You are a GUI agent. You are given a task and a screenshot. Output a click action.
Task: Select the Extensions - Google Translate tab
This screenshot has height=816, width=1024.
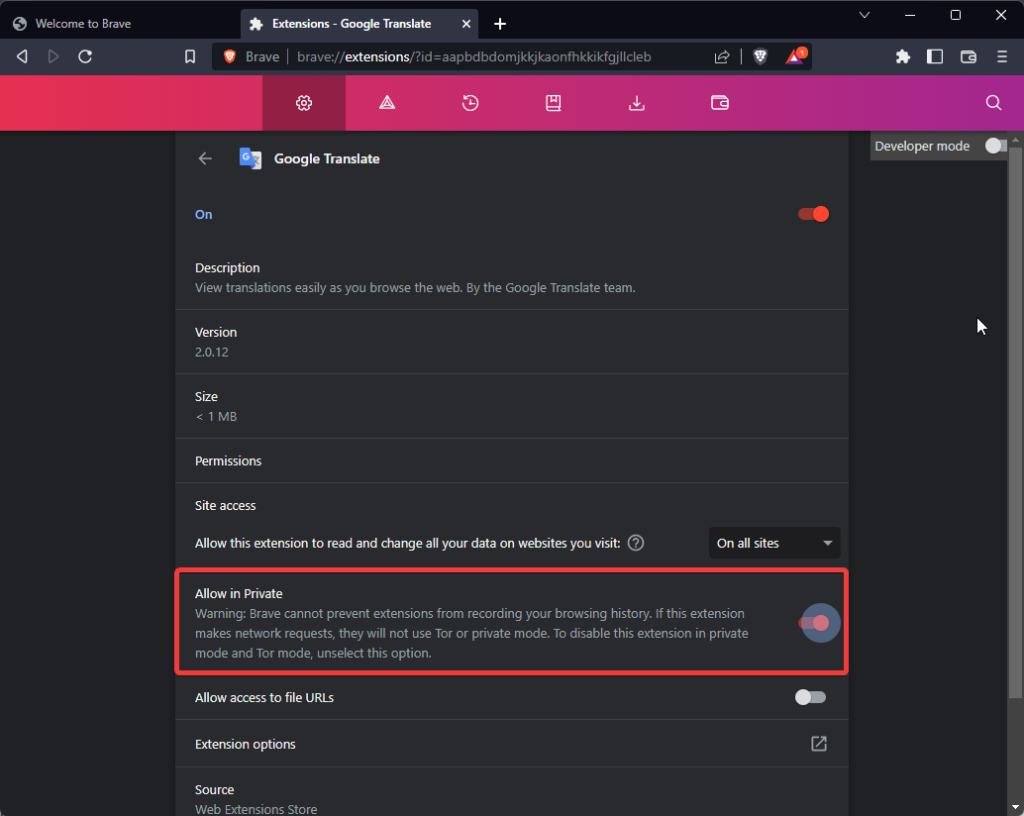(x=359, y=24)
